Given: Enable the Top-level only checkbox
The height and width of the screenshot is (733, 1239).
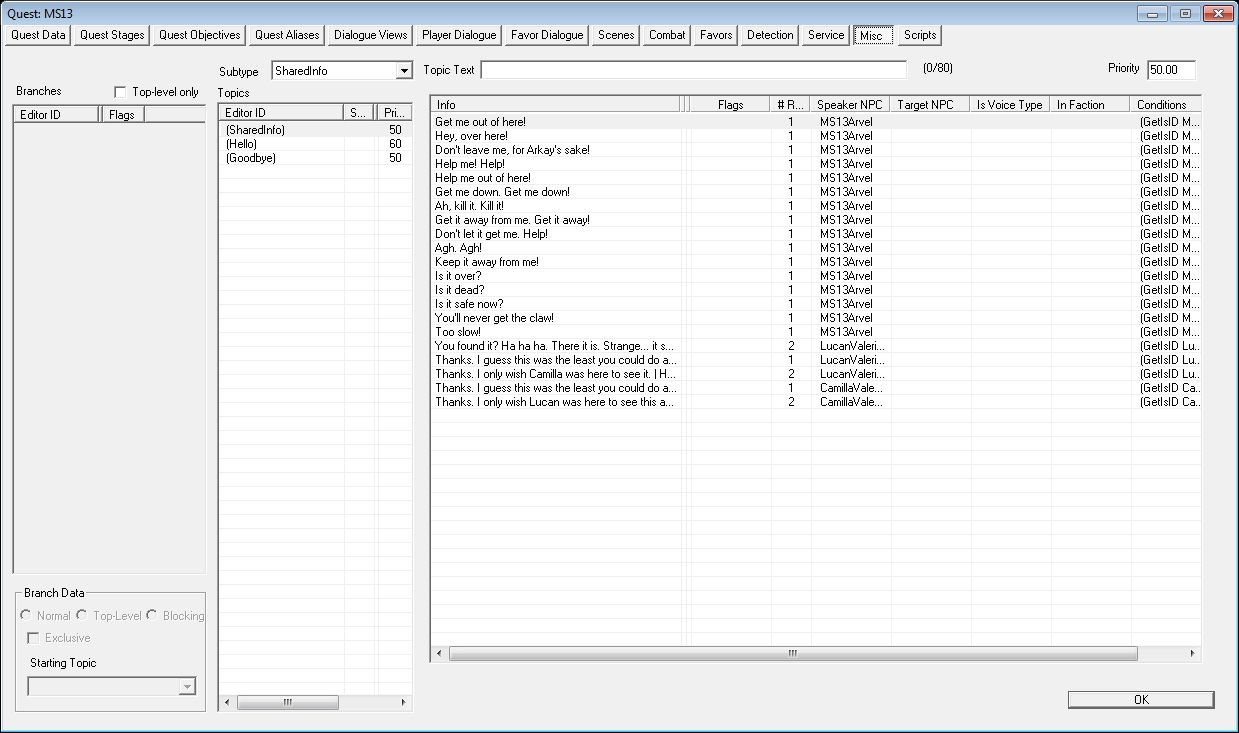Looking at the screenshot, I should coord(122,92).
